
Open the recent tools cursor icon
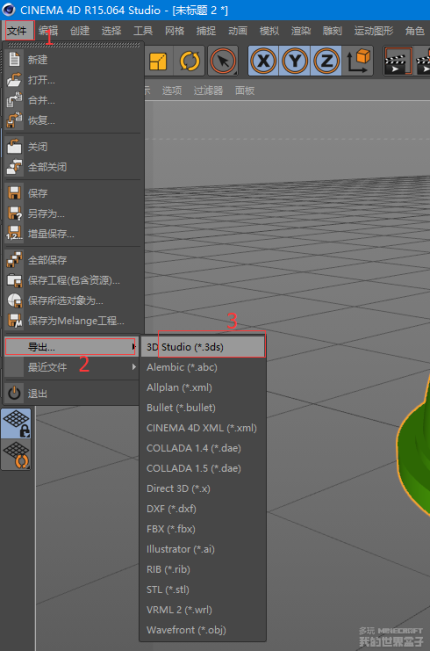[x=223, y=61]
